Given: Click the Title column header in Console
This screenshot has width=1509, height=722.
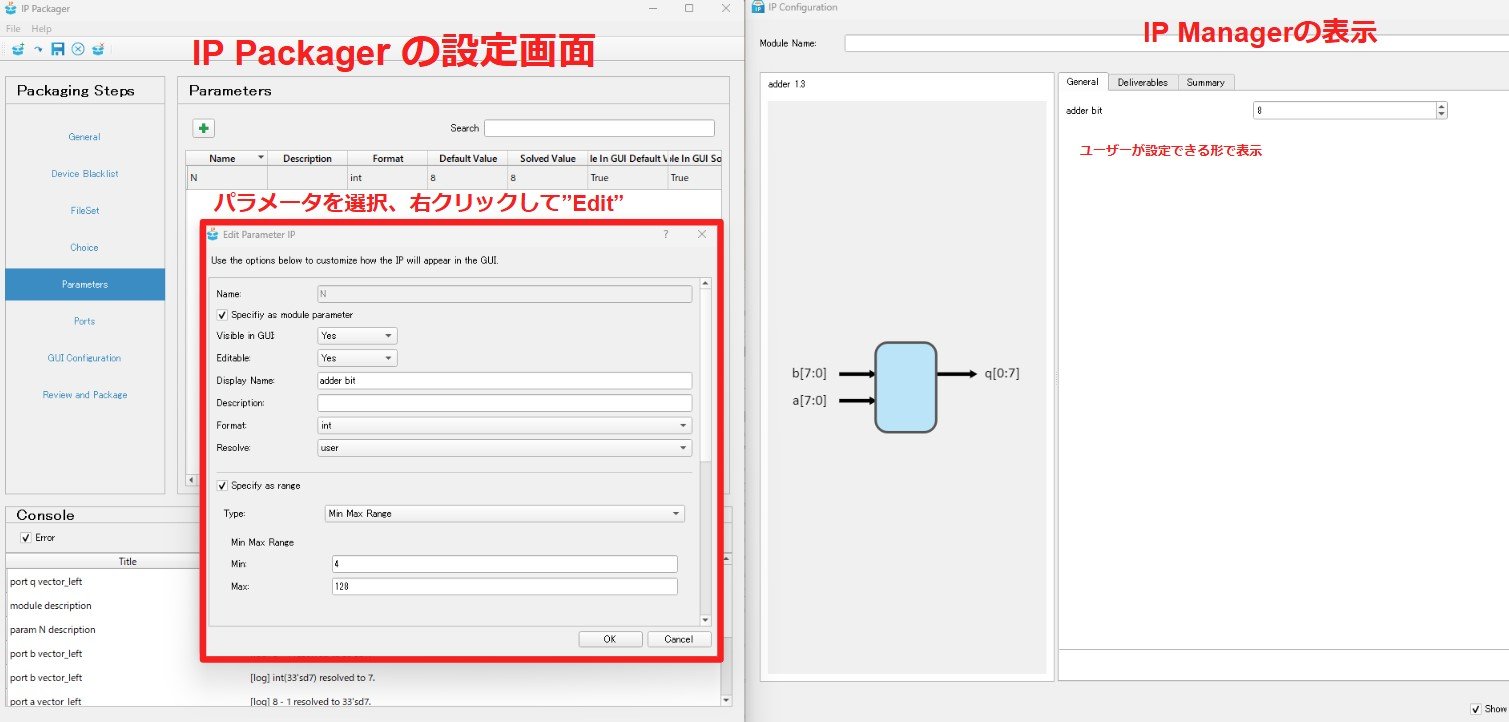Looking at the screenshot, I should point(127,562).
